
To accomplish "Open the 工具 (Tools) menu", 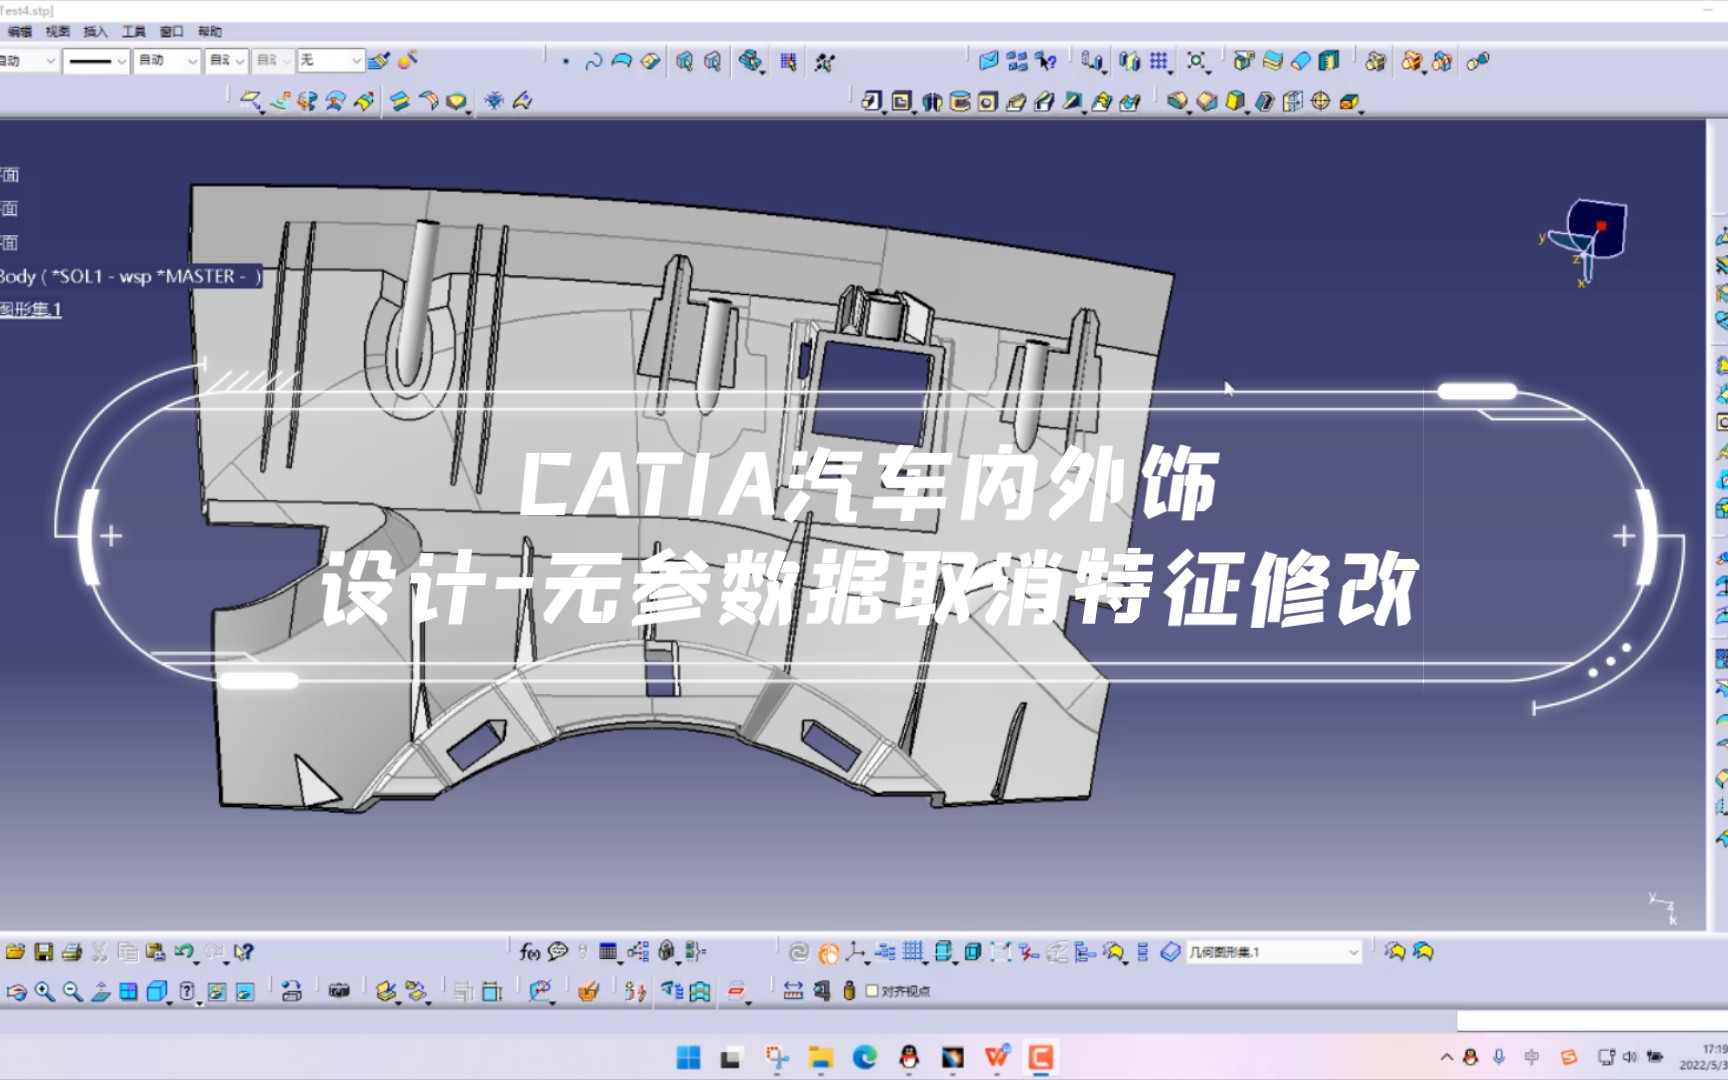I will pos(133,32).
